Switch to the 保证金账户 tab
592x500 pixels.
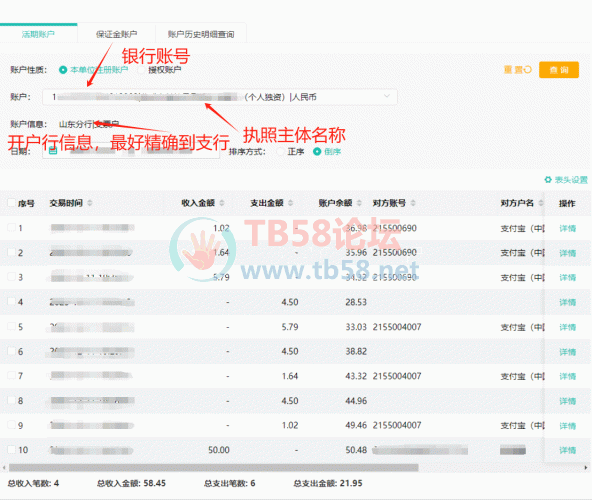point(116,34)
